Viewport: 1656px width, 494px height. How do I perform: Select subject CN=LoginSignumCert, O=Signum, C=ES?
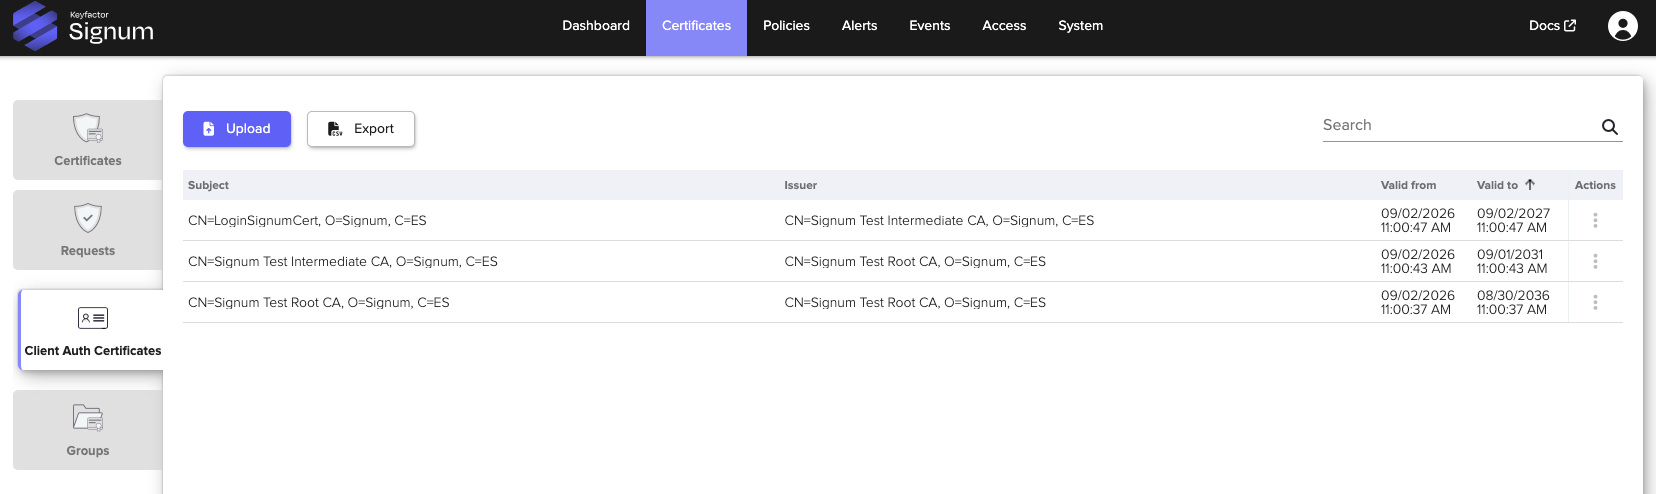pyautogui.click(x=307, y=221)
